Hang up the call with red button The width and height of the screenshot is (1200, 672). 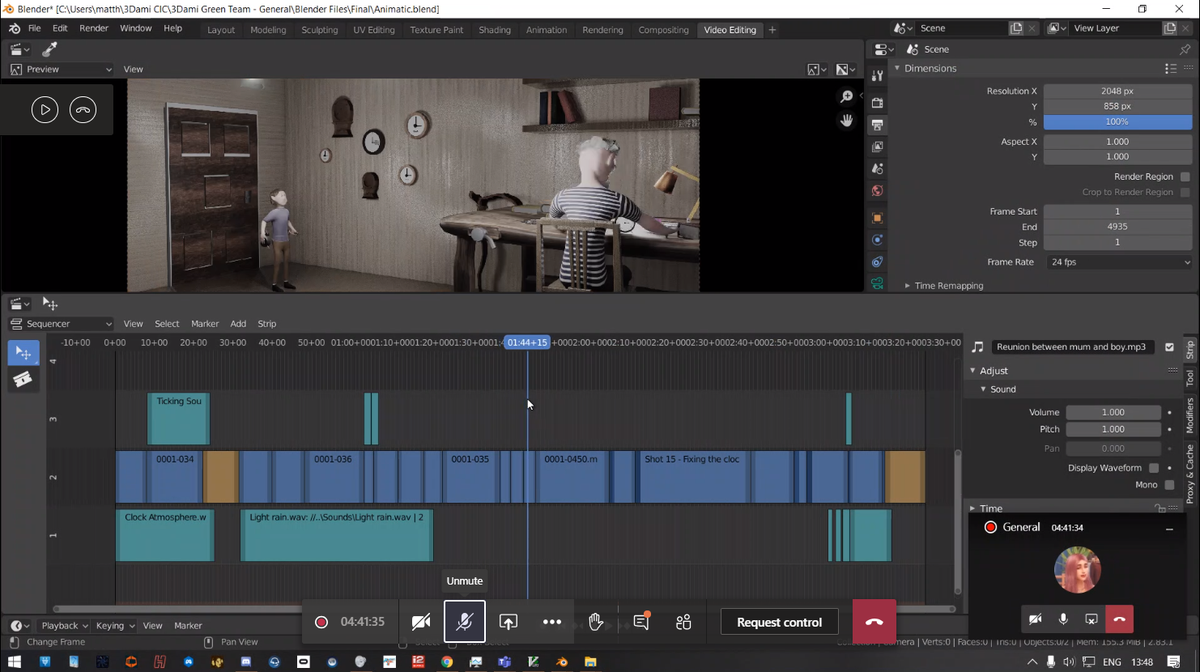[x=874, y=622]
